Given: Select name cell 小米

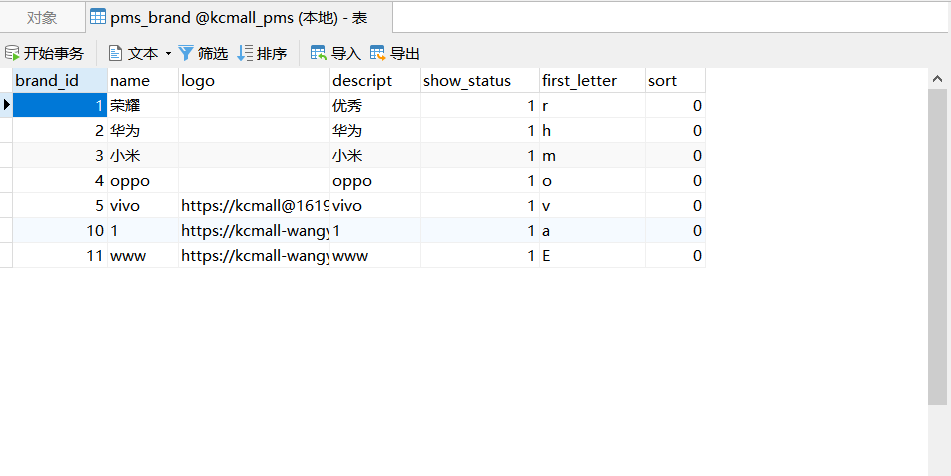Looking at the screenshot, I should [x=143, y=155].
